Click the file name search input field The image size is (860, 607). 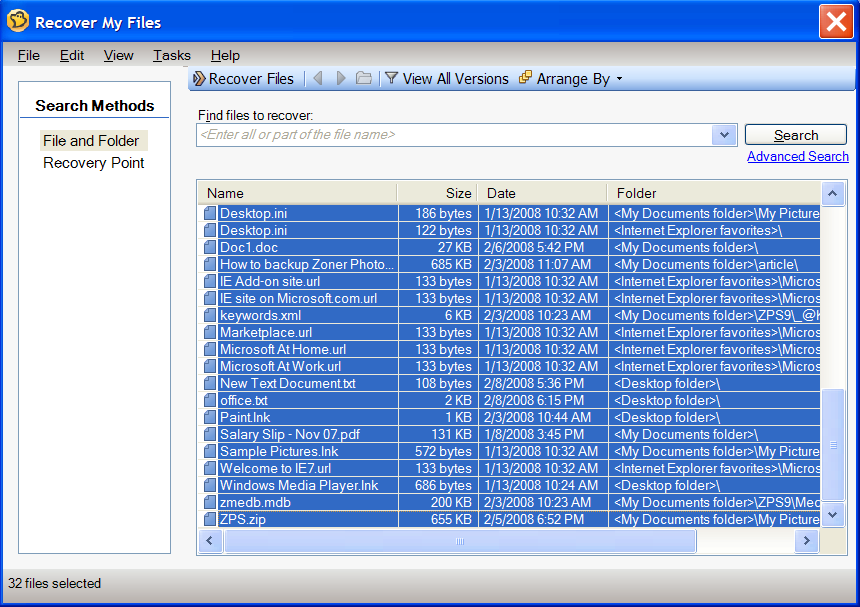(454, 135)
